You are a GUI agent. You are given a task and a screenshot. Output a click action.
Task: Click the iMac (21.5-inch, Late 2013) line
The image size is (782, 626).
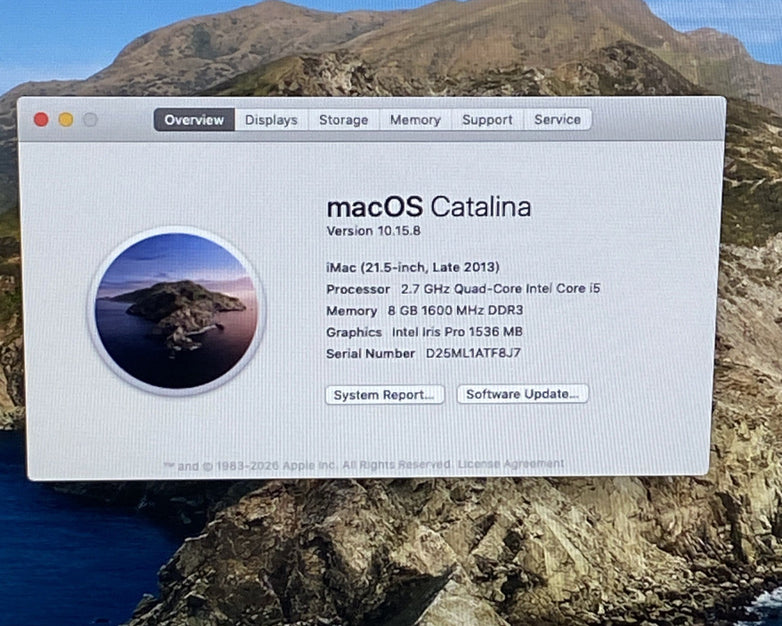(413, 267)
